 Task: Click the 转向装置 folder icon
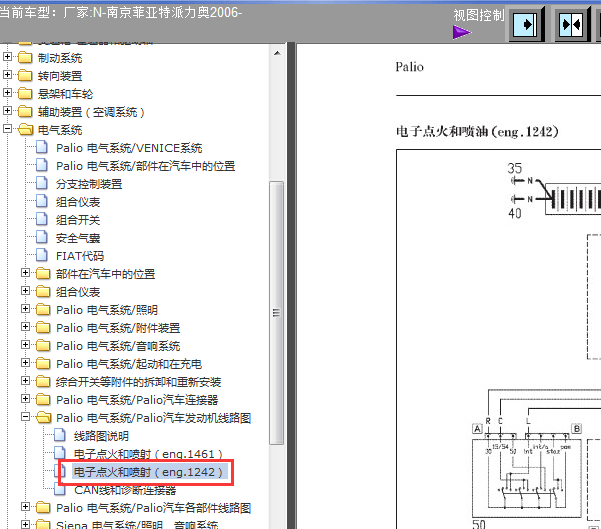[x=25, y=76]
